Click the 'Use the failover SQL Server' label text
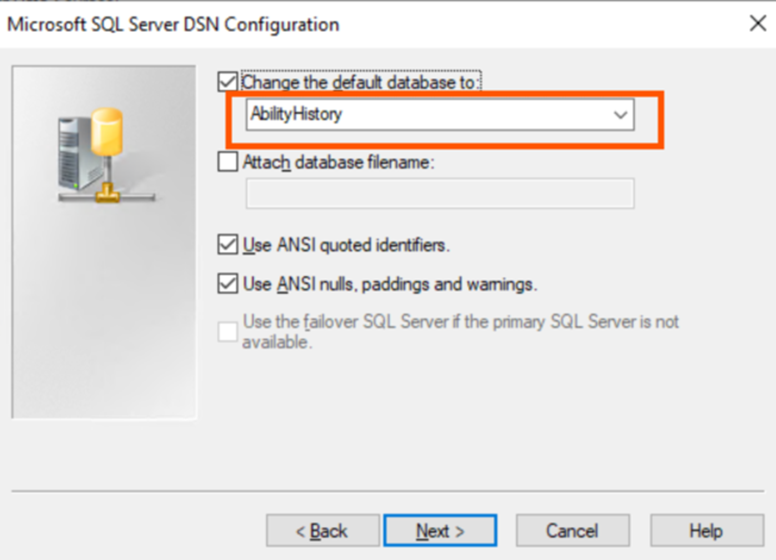This screenshot has width=776, height=560. (461, 331)
